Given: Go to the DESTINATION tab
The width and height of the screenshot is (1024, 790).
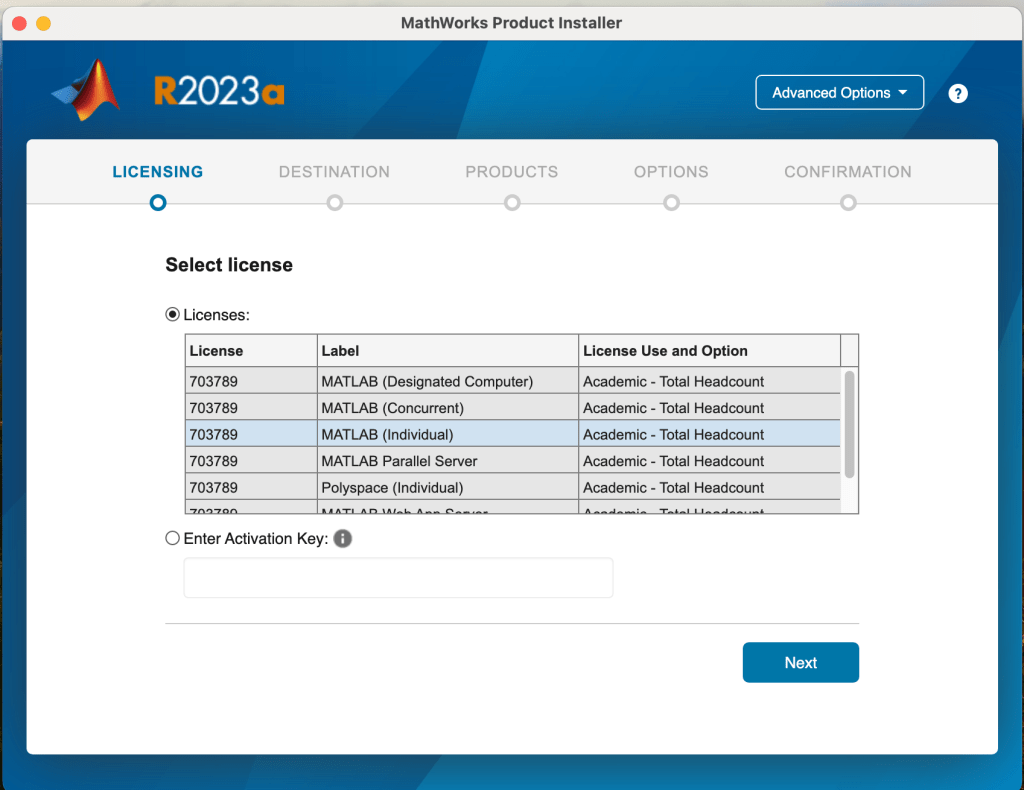Looking at the screenshot, I should [x=334, y=172].
